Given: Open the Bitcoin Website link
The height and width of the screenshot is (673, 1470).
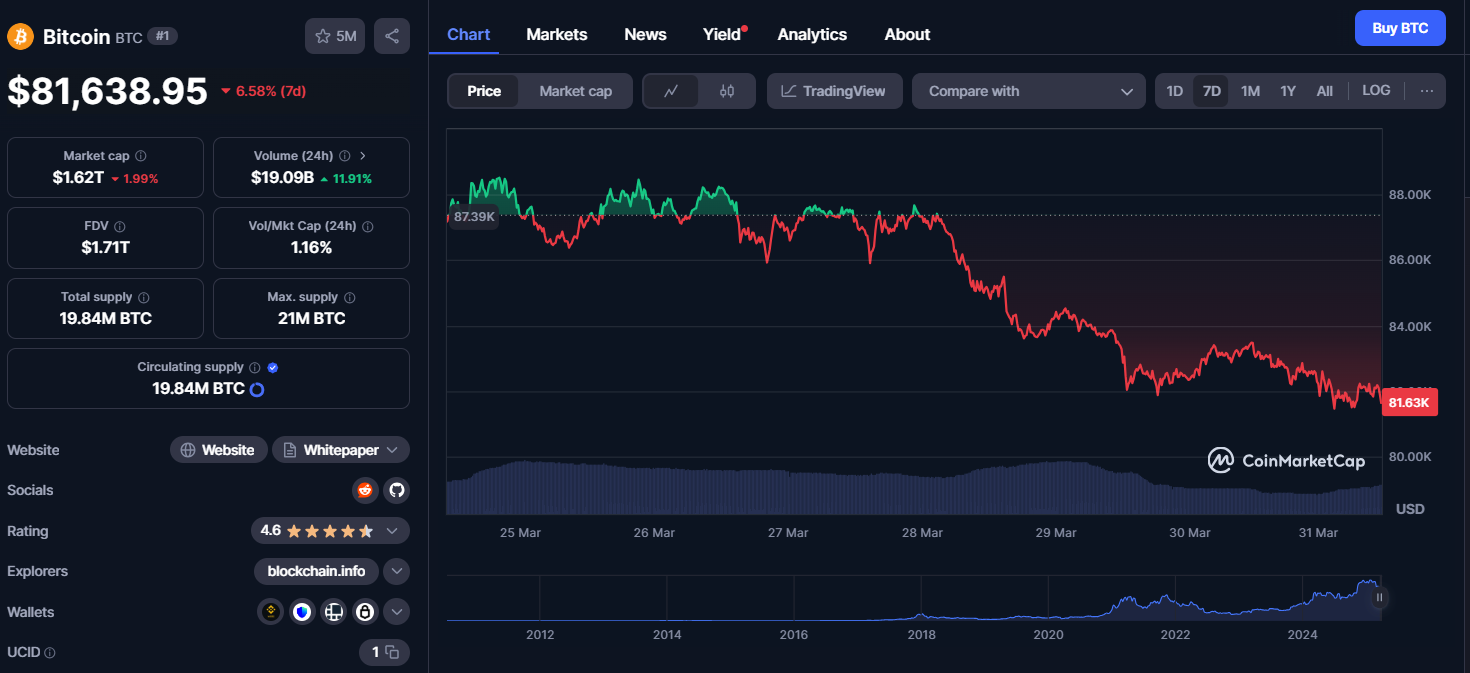Looking at the screenshot, I should point(218,450).
